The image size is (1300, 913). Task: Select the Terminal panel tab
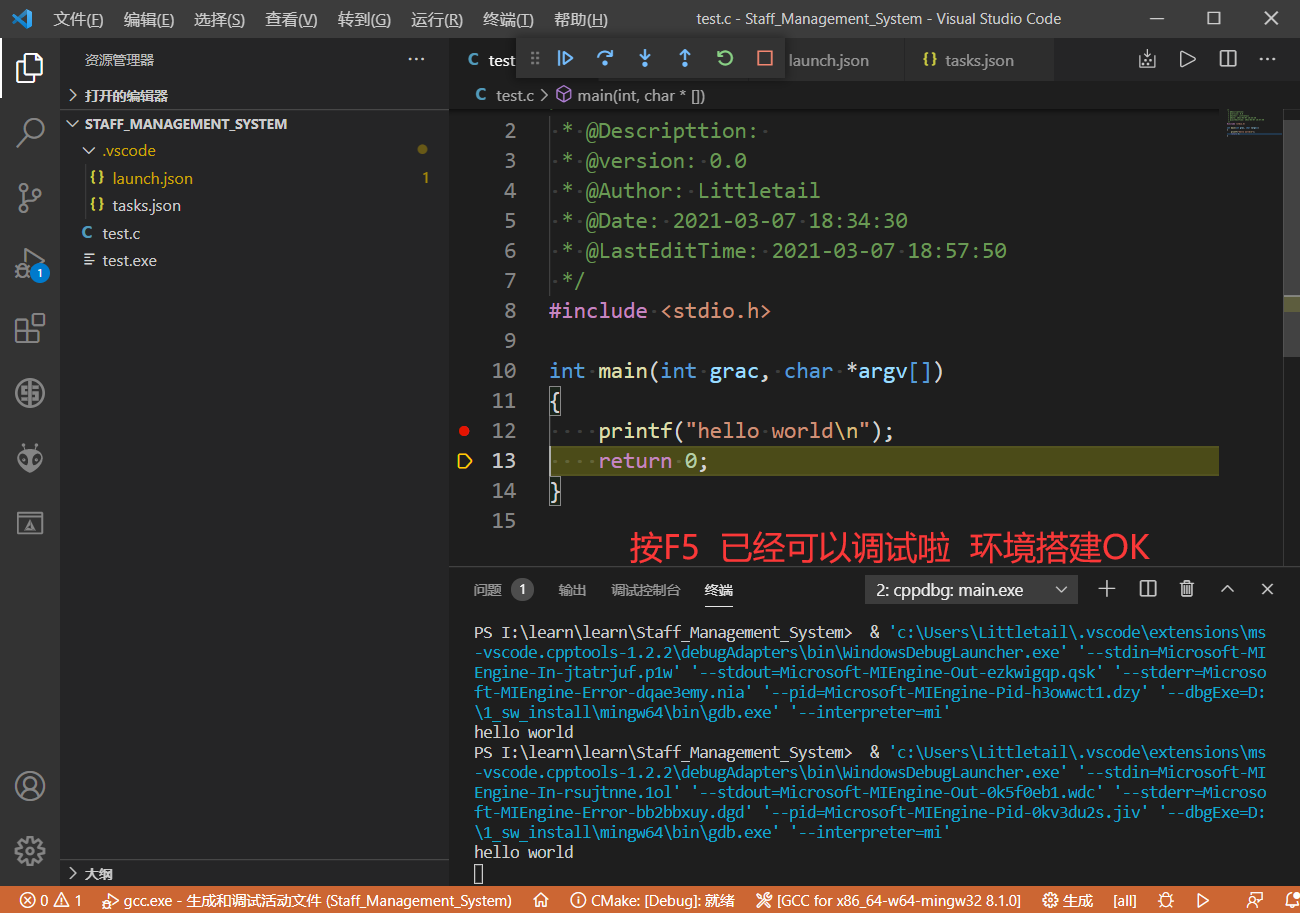click(x=718, y=590)
